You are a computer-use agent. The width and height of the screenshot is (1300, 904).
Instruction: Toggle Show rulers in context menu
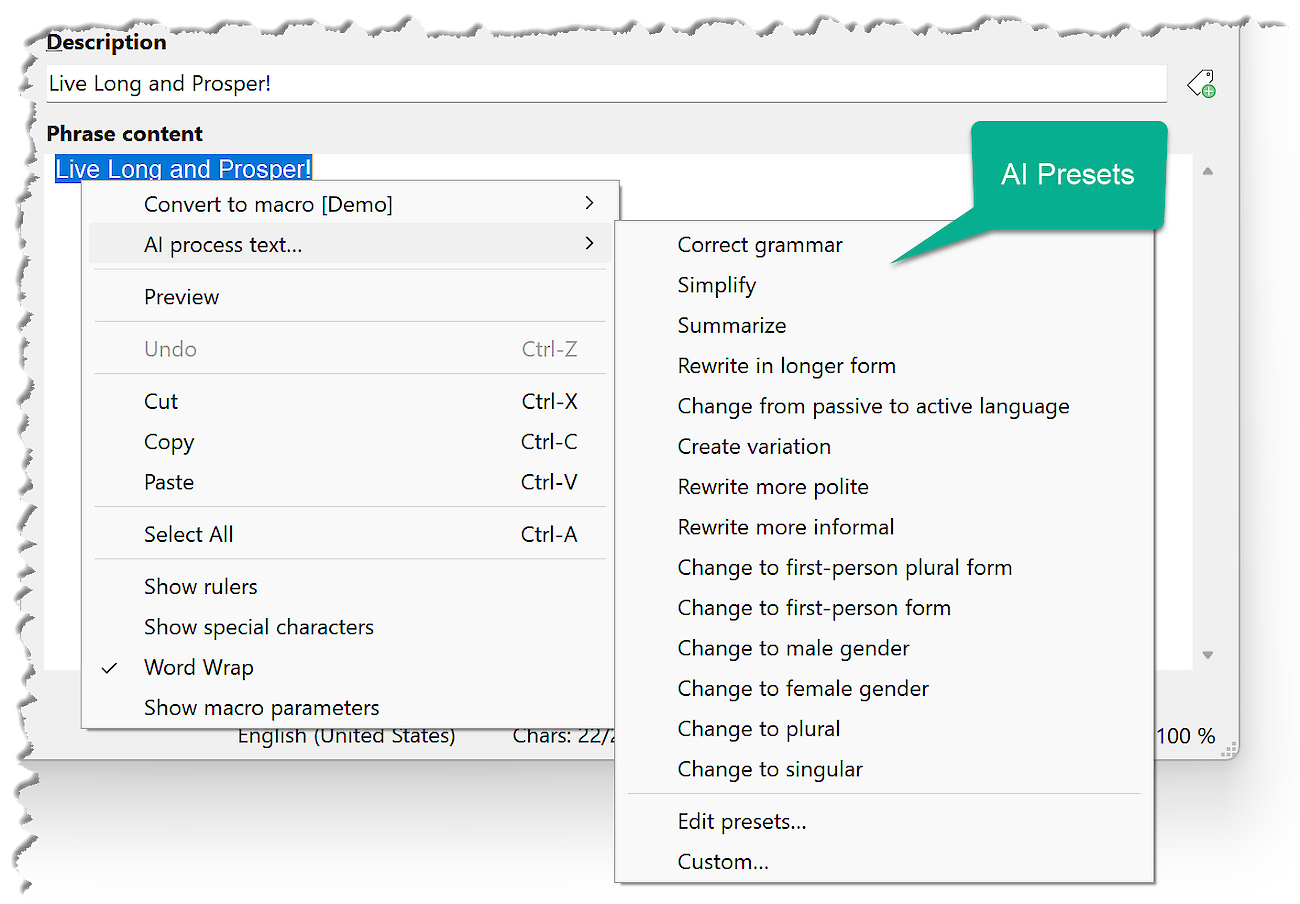pyautogui.click(x=200, y=587)
